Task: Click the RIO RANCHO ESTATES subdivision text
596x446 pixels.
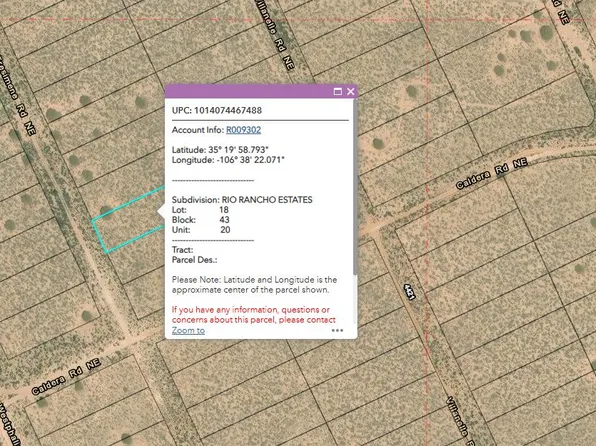Action: pos(267,200)
